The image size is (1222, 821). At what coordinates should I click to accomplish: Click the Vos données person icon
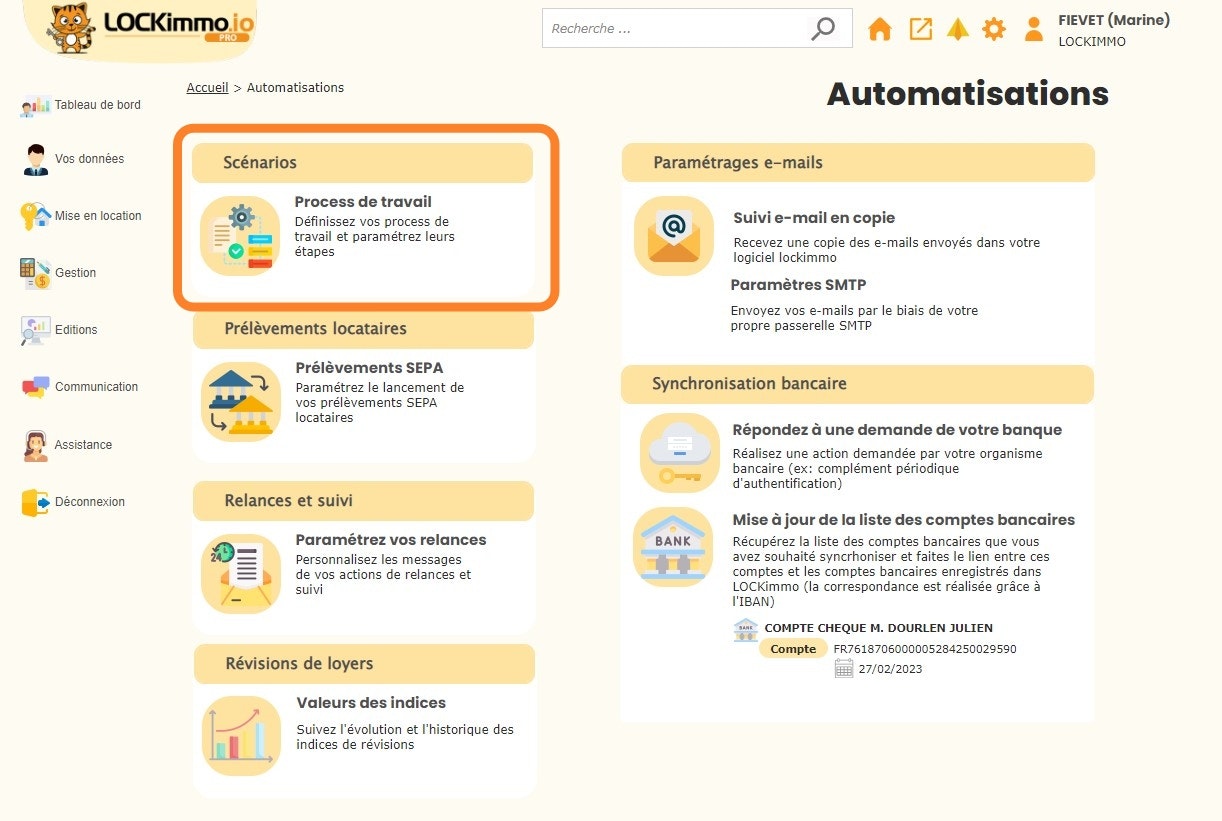(36, 159)
